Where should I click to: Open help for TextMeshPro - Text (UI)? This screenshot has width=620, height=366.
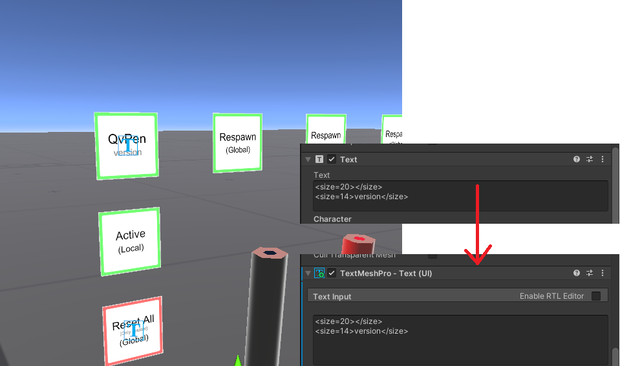coord(577,273)
